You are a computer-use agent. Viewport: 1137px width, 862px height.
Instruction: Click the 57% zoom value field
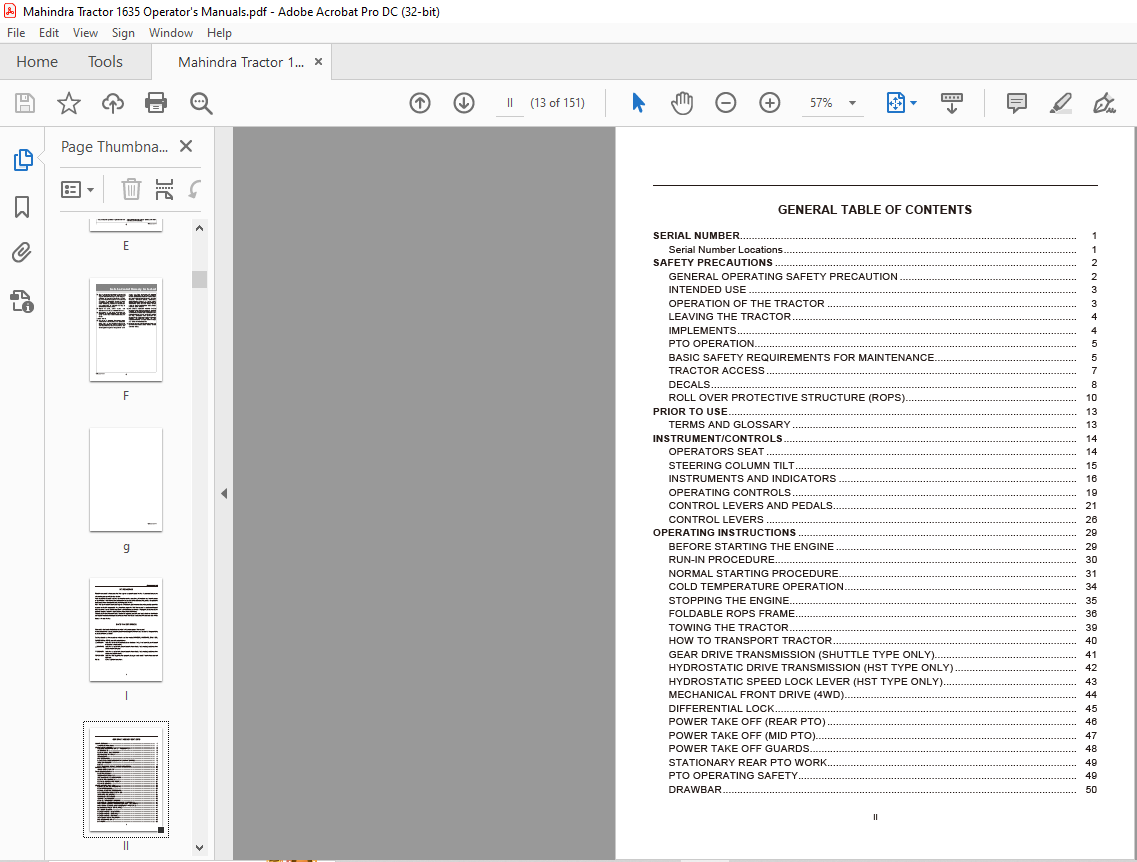coord(821,103)
